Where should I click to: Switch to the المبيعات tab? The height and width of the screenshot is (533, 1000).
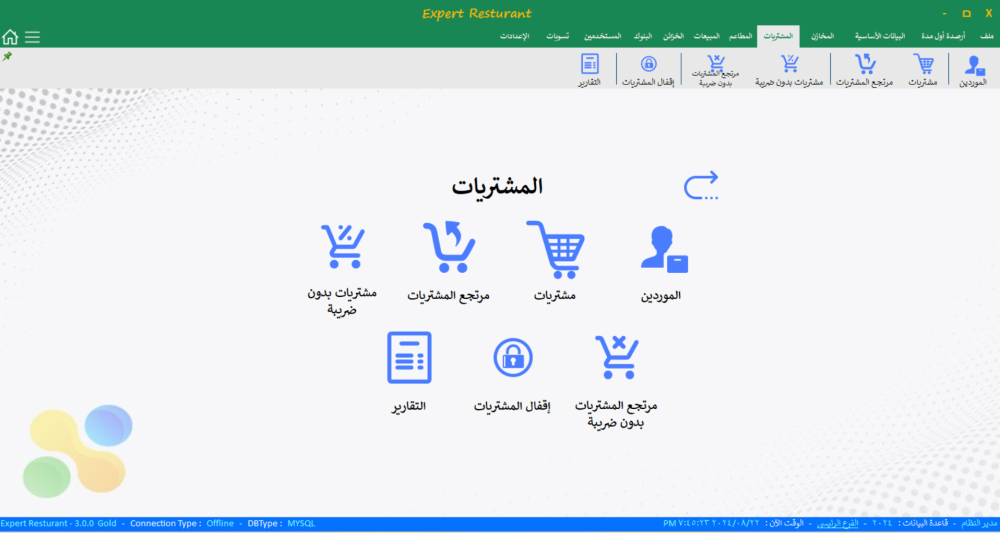tap(706, 36)
